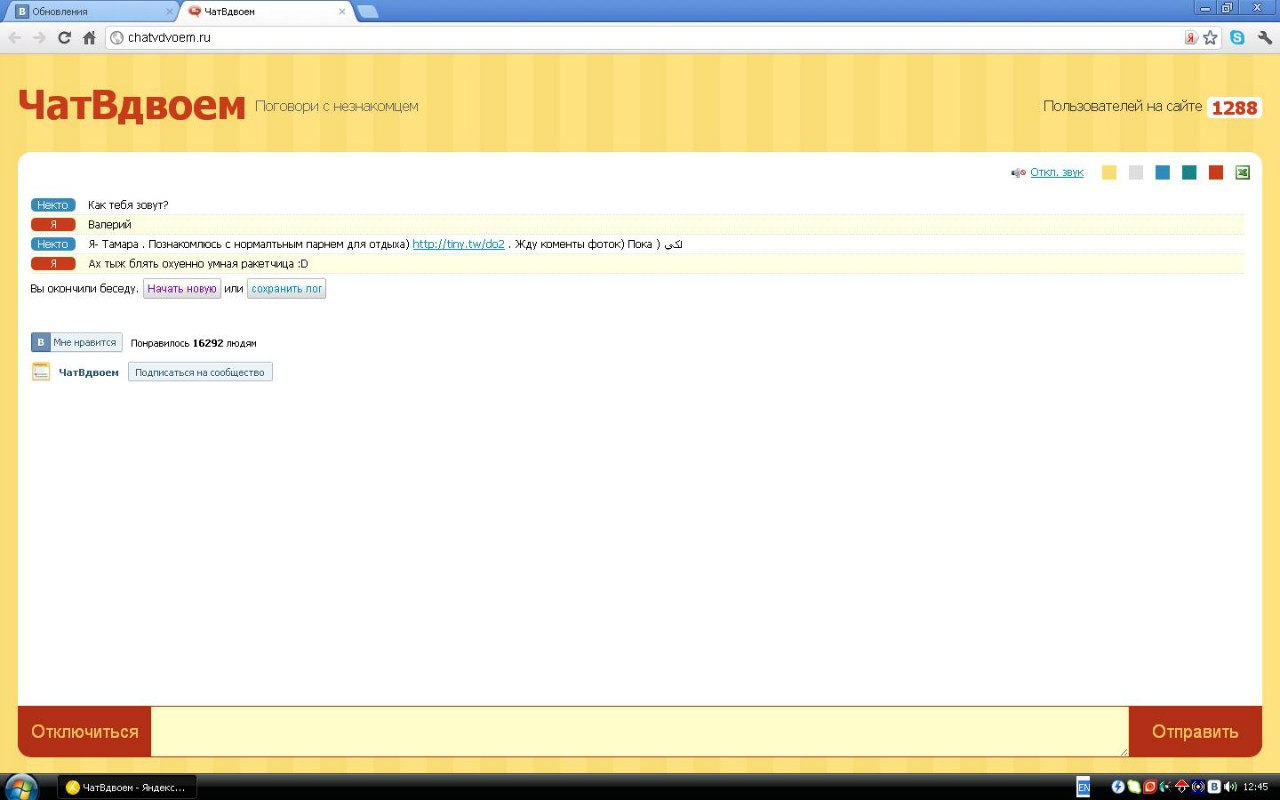
Task: Click the Отключиться button
Action: click(85, 732)
